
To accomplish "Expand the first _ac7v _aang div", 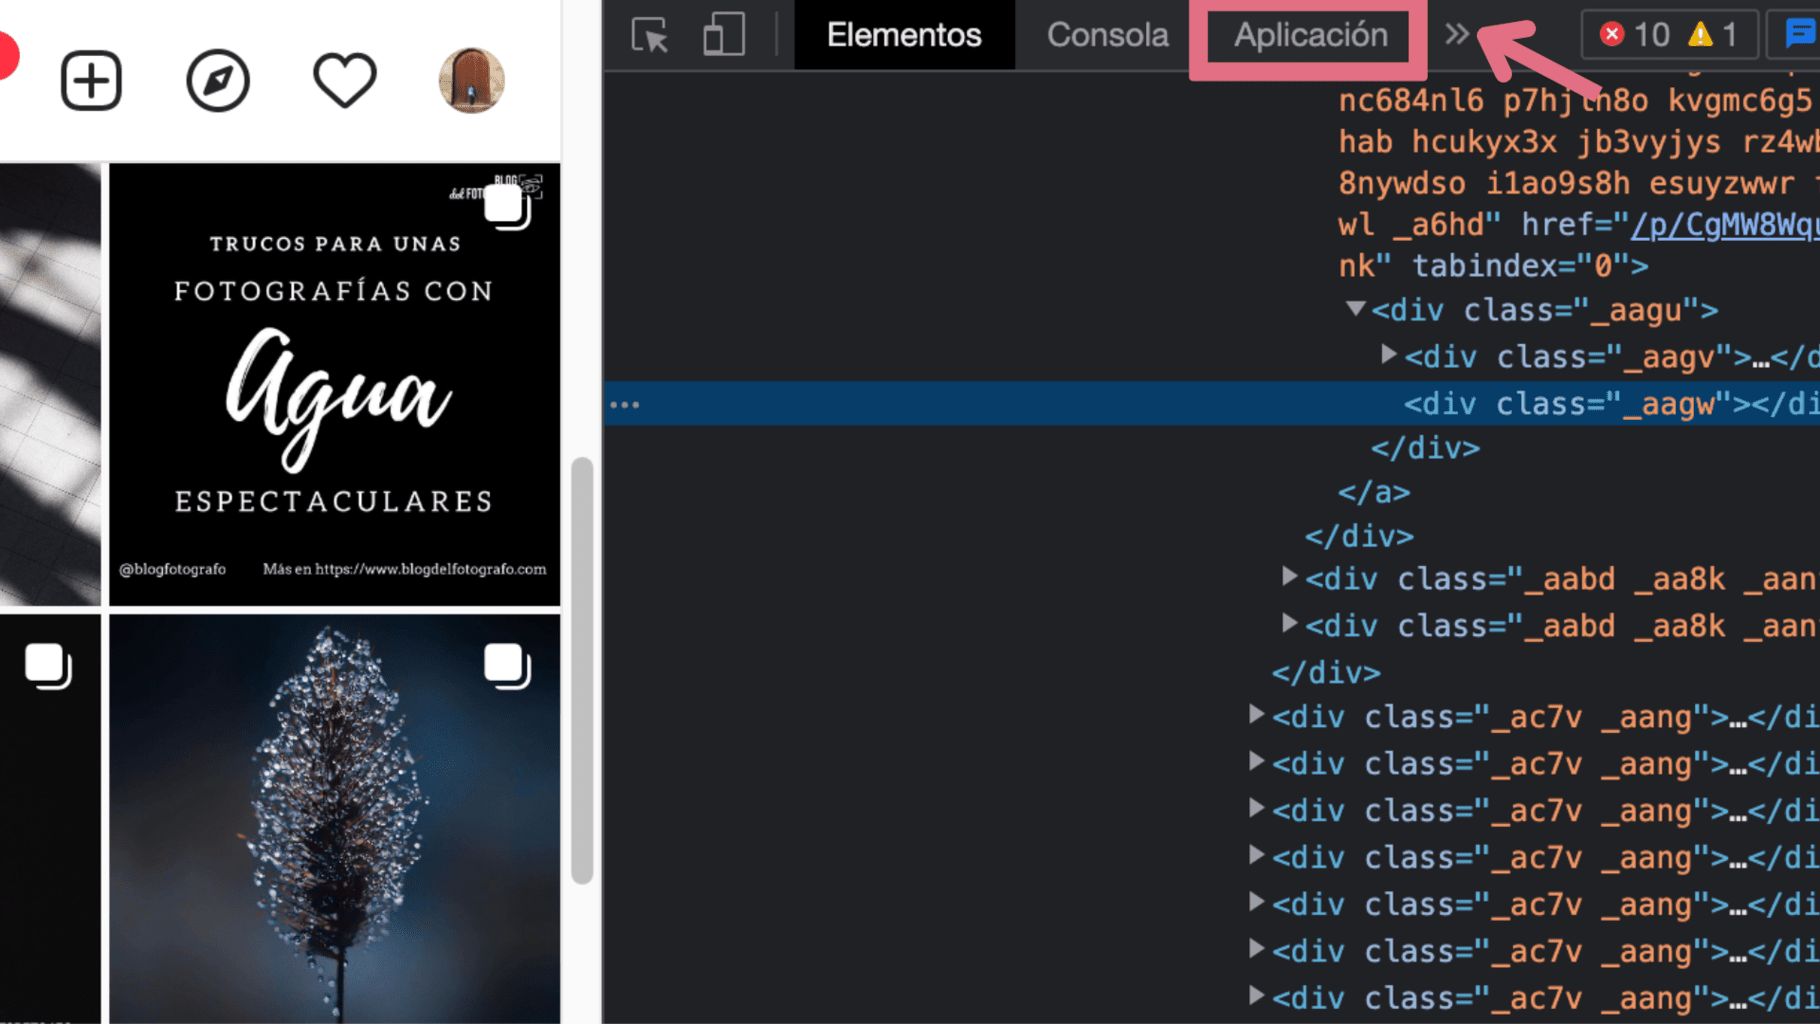I will (x=1256, y=715).
